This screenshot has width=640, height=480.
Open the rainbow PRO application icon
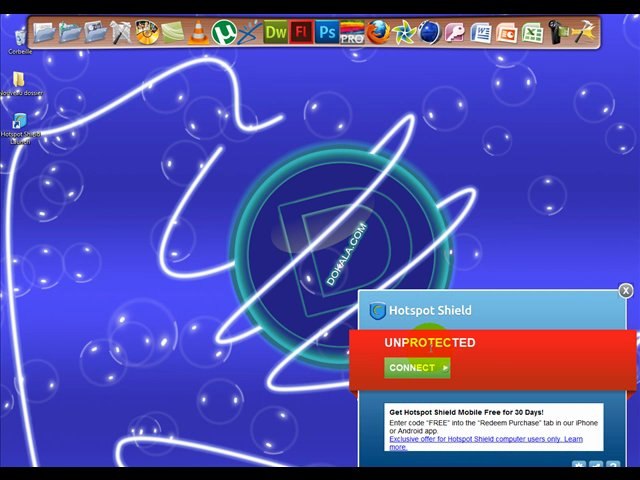[x=352, y=32]
